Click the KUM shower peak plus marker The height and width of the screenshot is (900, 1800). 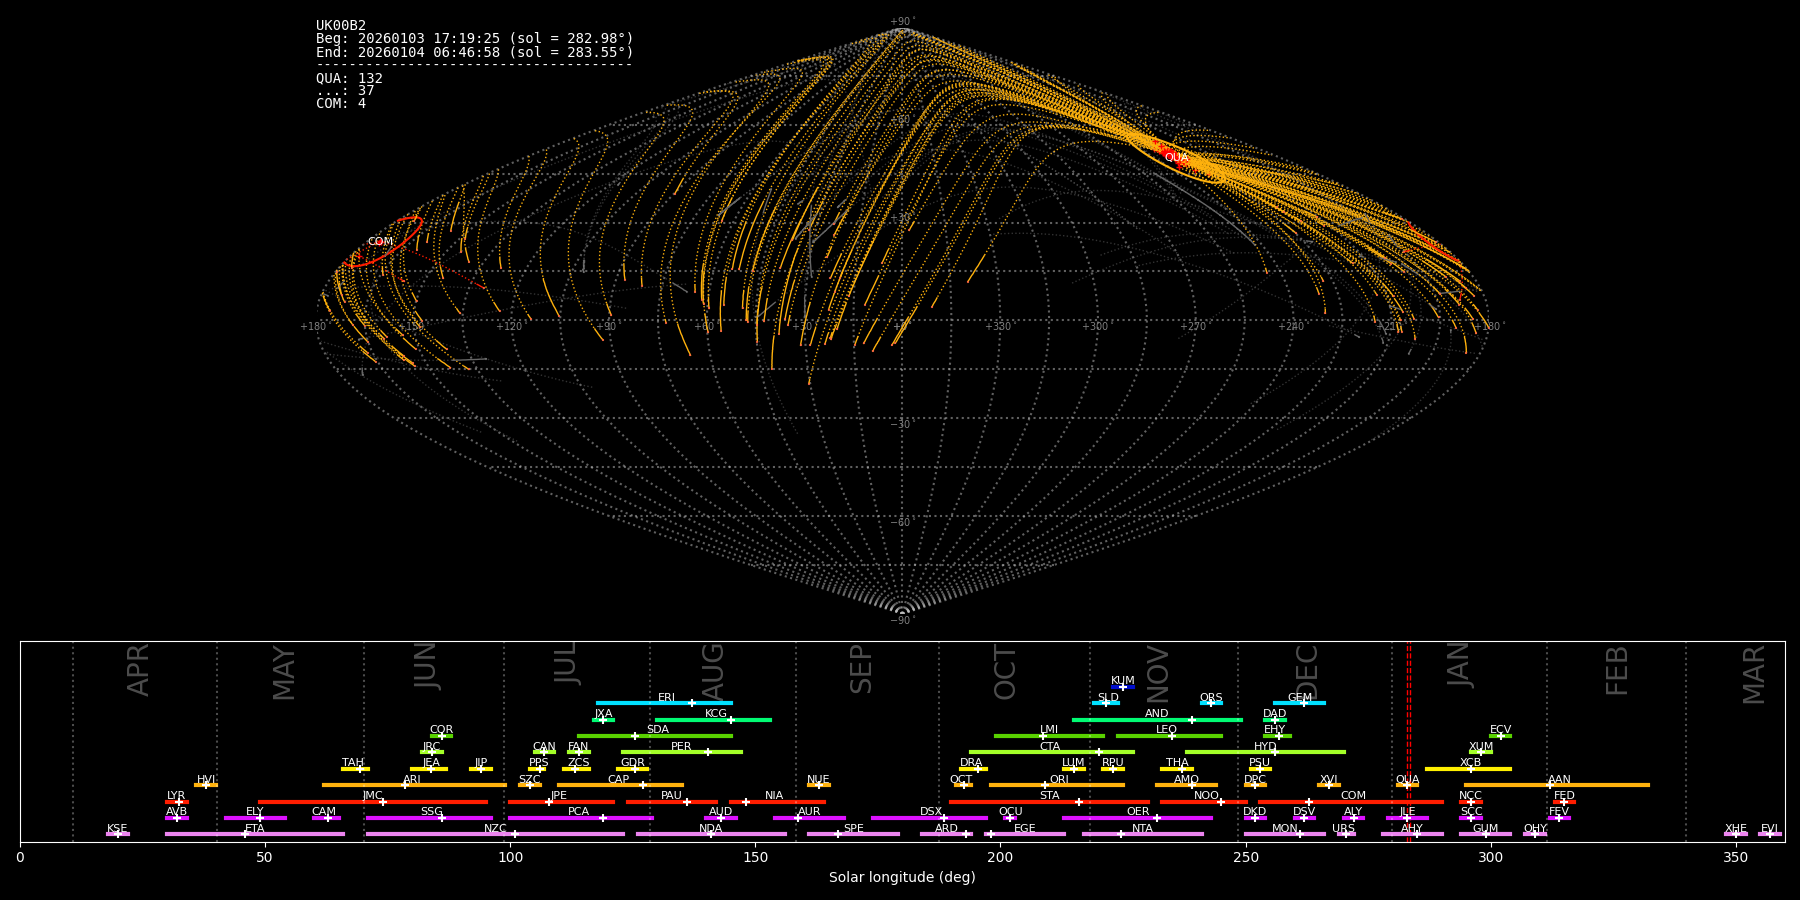[1122, 687]
